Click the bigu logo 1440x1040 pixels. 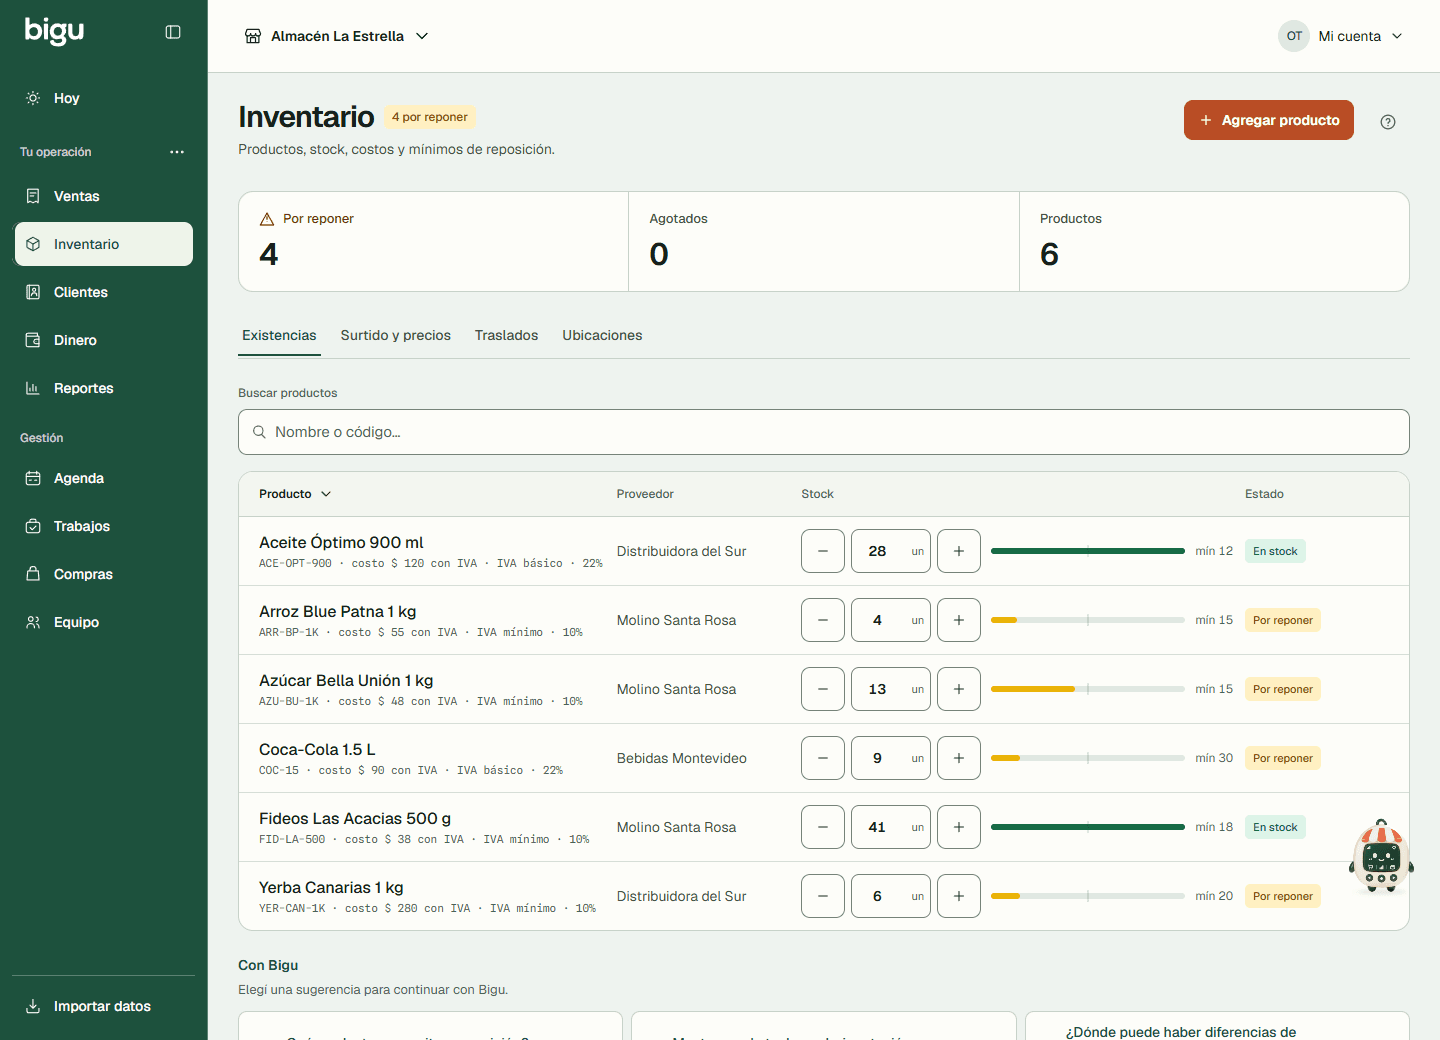(x=54, y=31)
